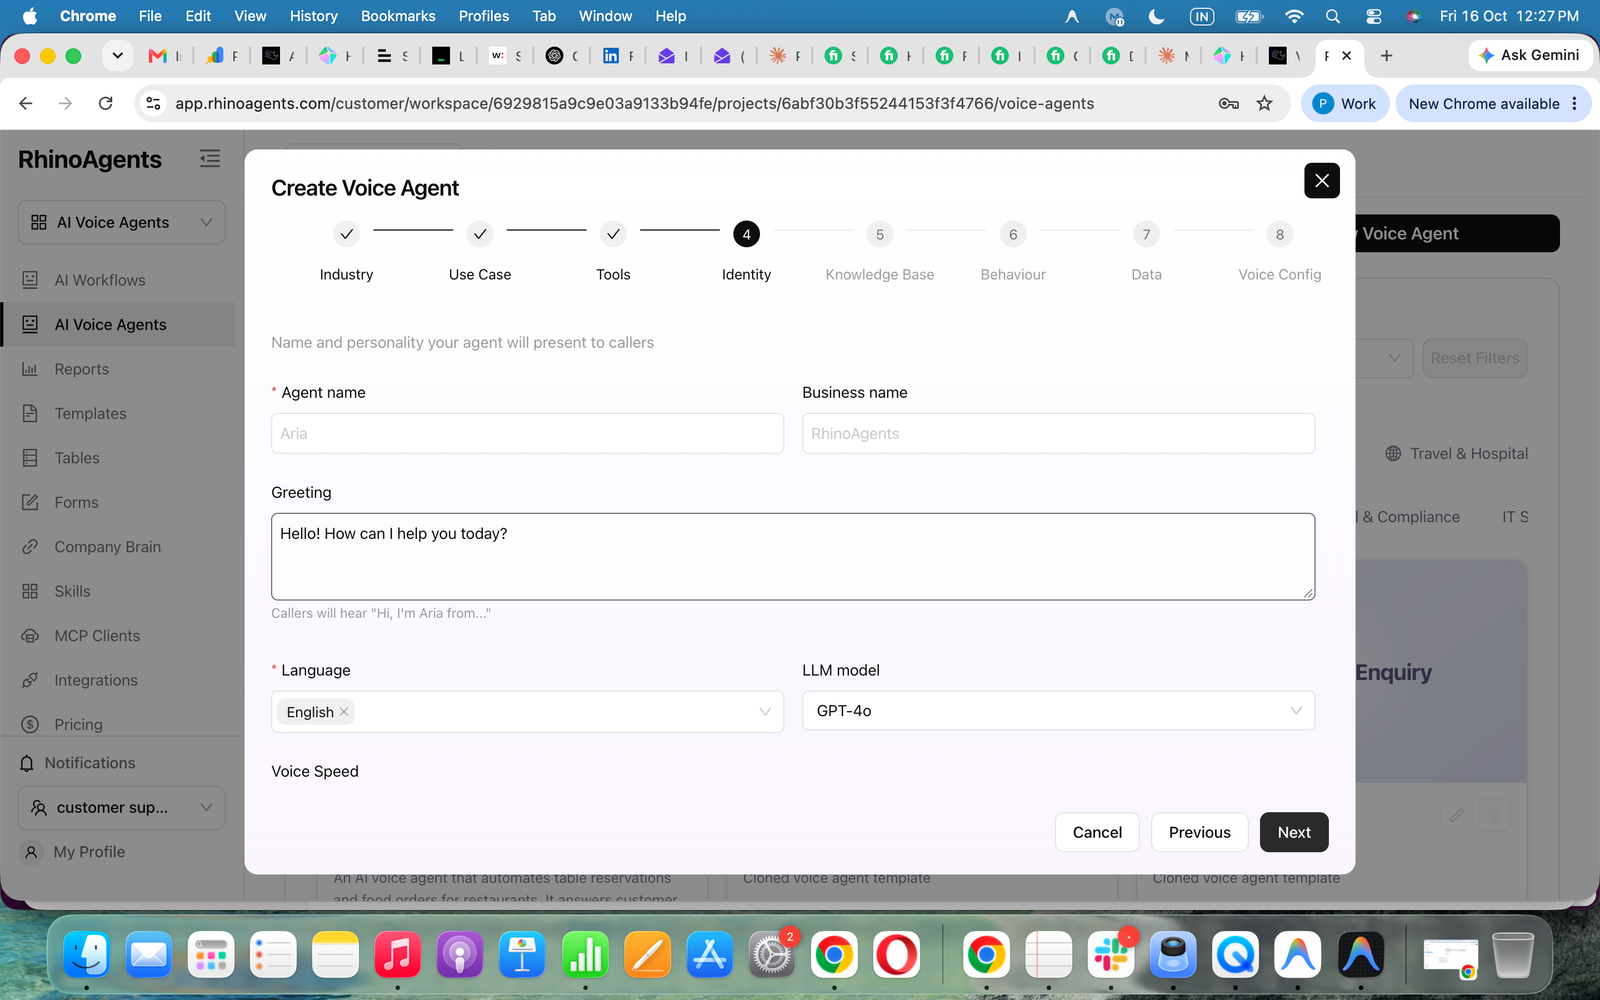Click the Ask Gemini button
This screenshot has height=1000, width=1600.
click(1530, 55)
